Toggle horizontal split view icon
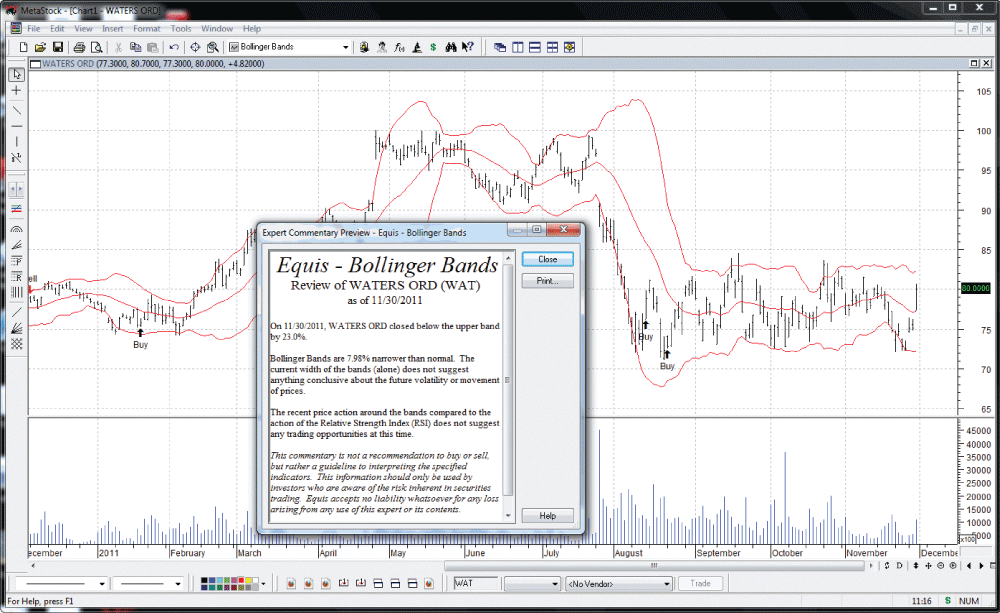This screenshot has width=1000, height=613. 534,47
